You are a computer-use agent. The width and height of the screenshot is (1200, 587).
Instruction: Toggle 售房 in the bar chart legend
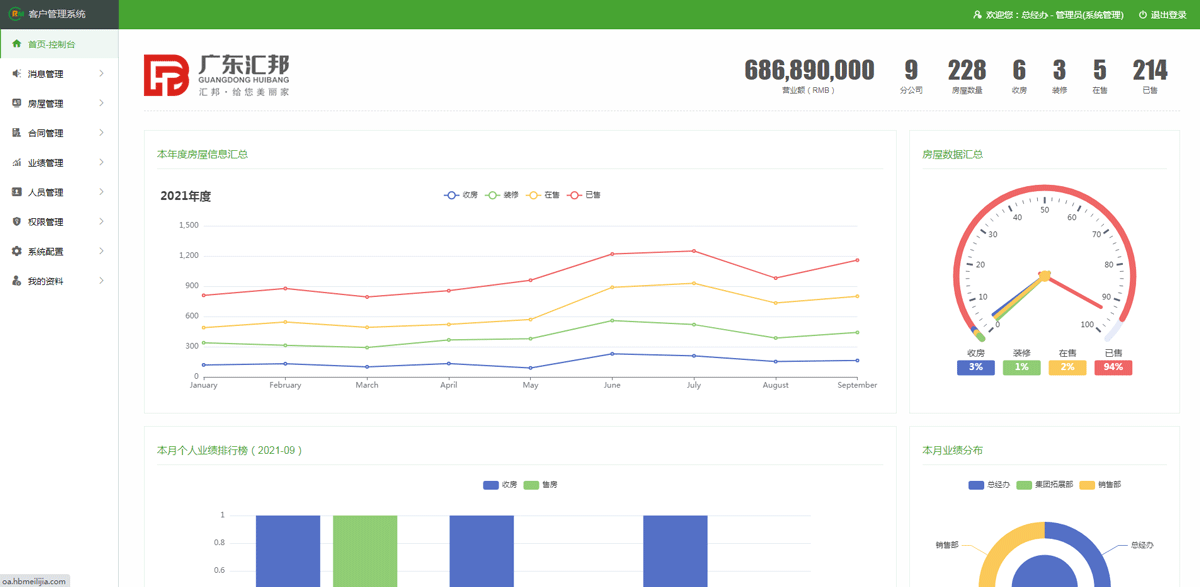(x=541, y=485)
